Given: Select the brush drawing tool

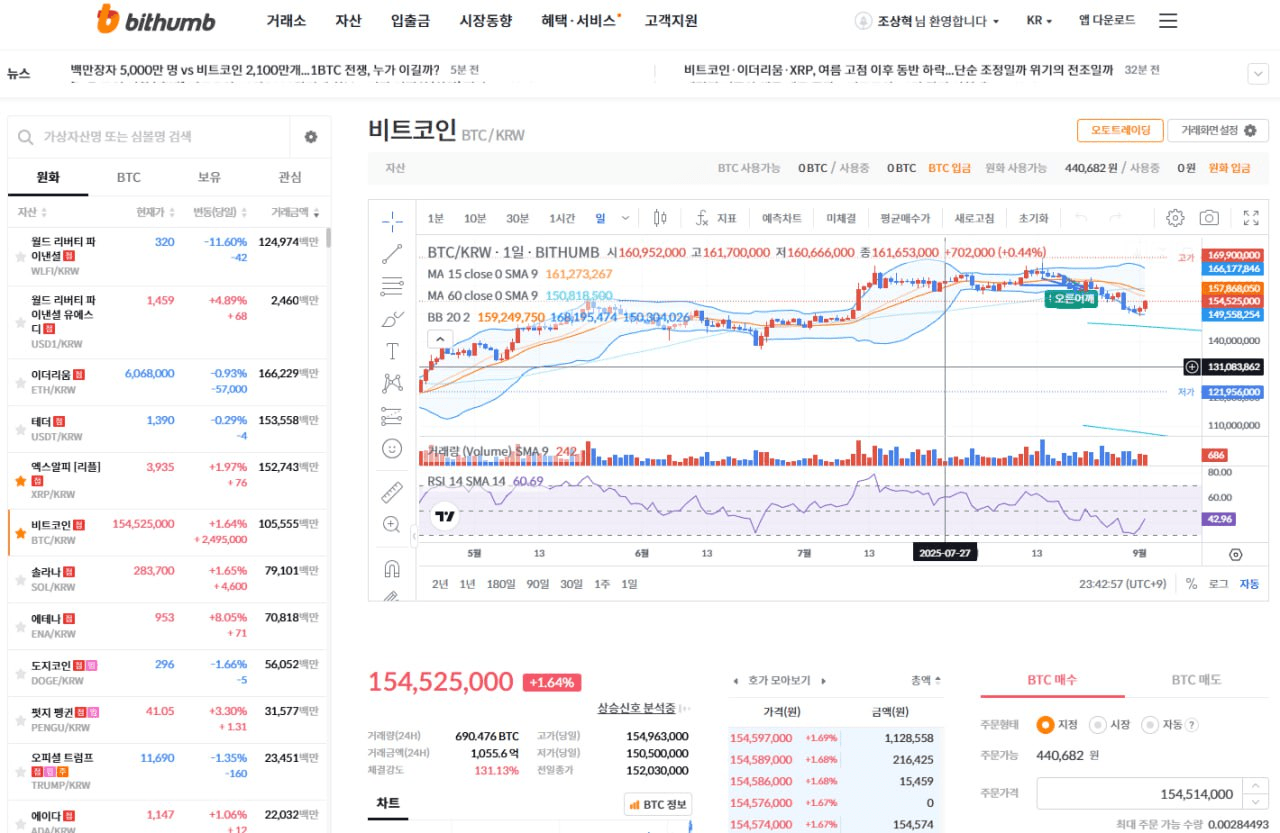Looking at the screenshot, I should pyautogui.click(x=392, y=320).
